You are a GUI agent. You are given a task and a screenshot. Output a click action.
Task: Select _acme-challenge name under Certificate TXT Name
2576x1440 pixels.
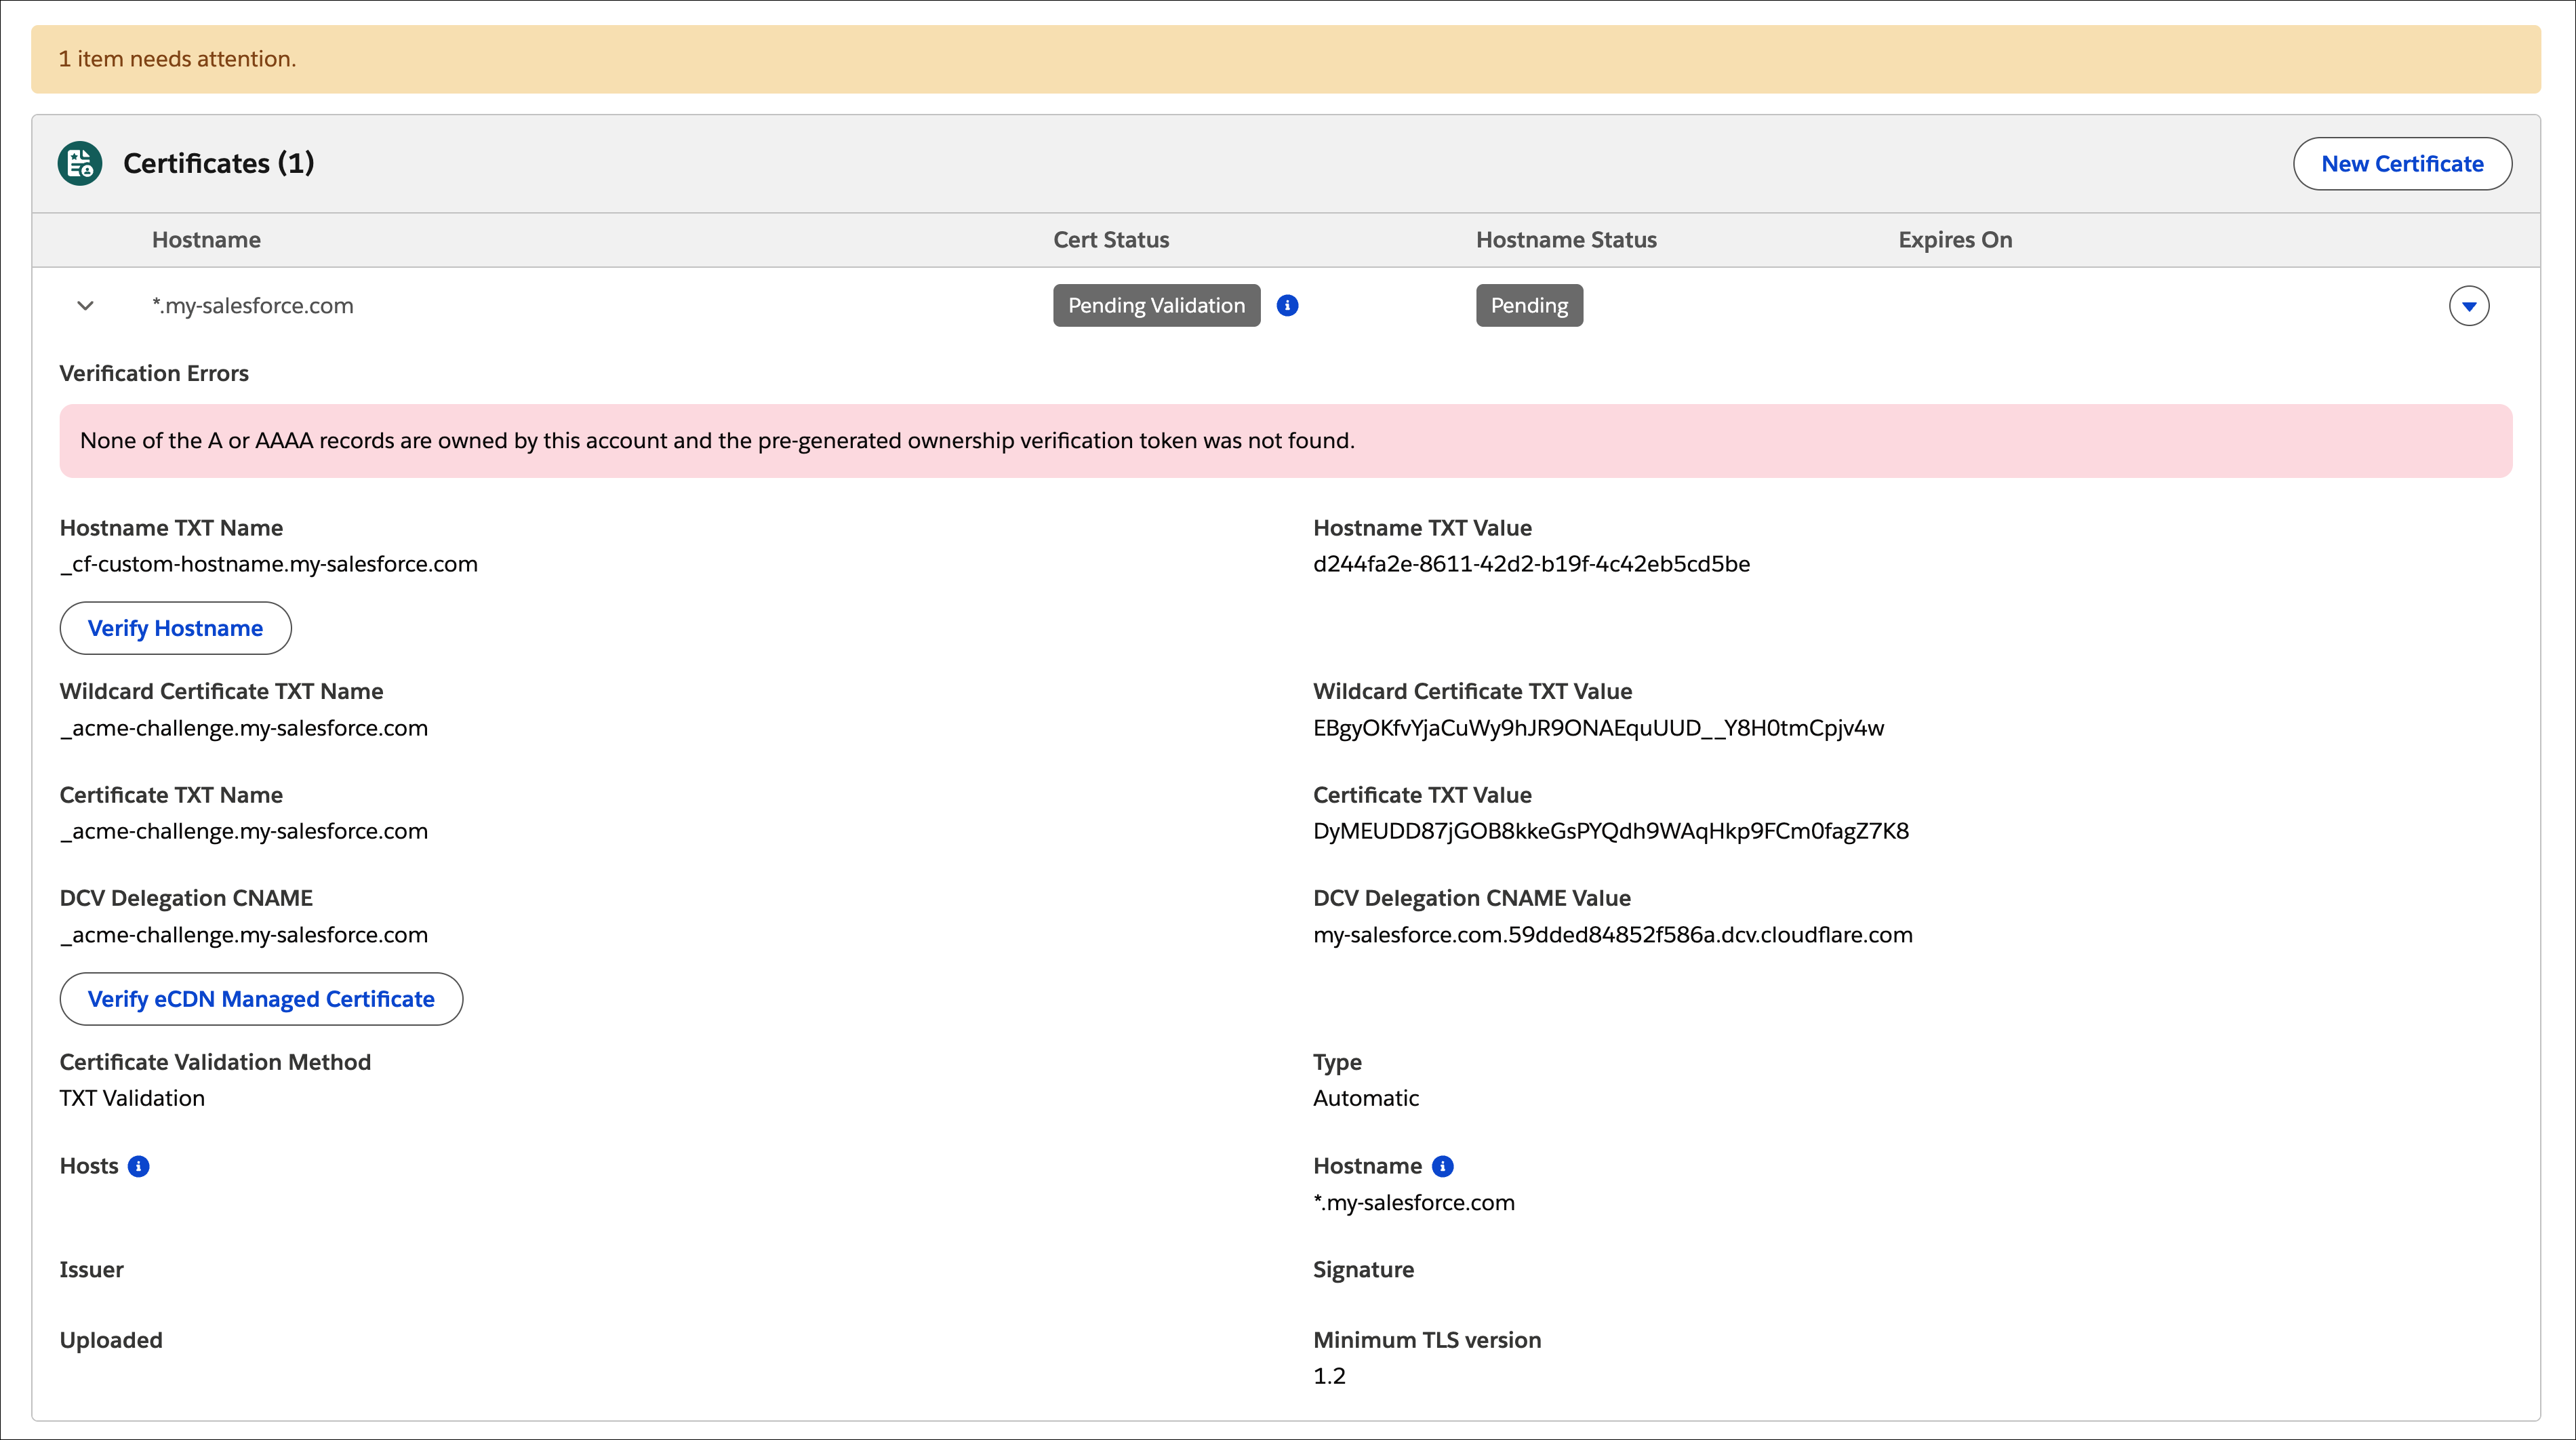pos(244,831)
